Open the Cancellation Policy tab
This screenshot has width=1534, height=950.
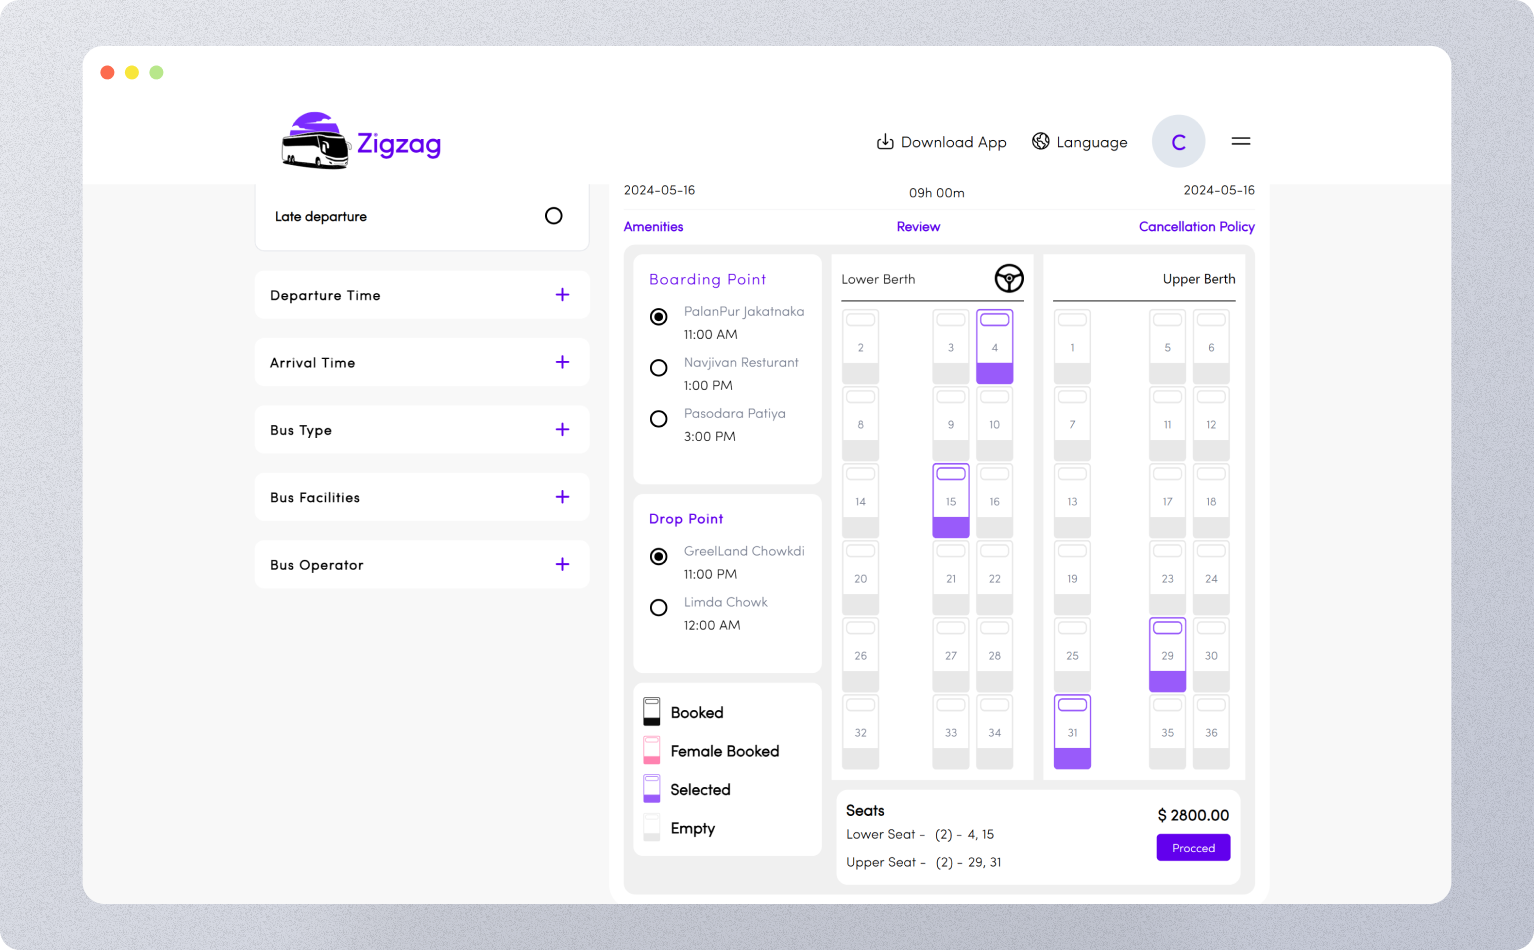coord(1196,226)
